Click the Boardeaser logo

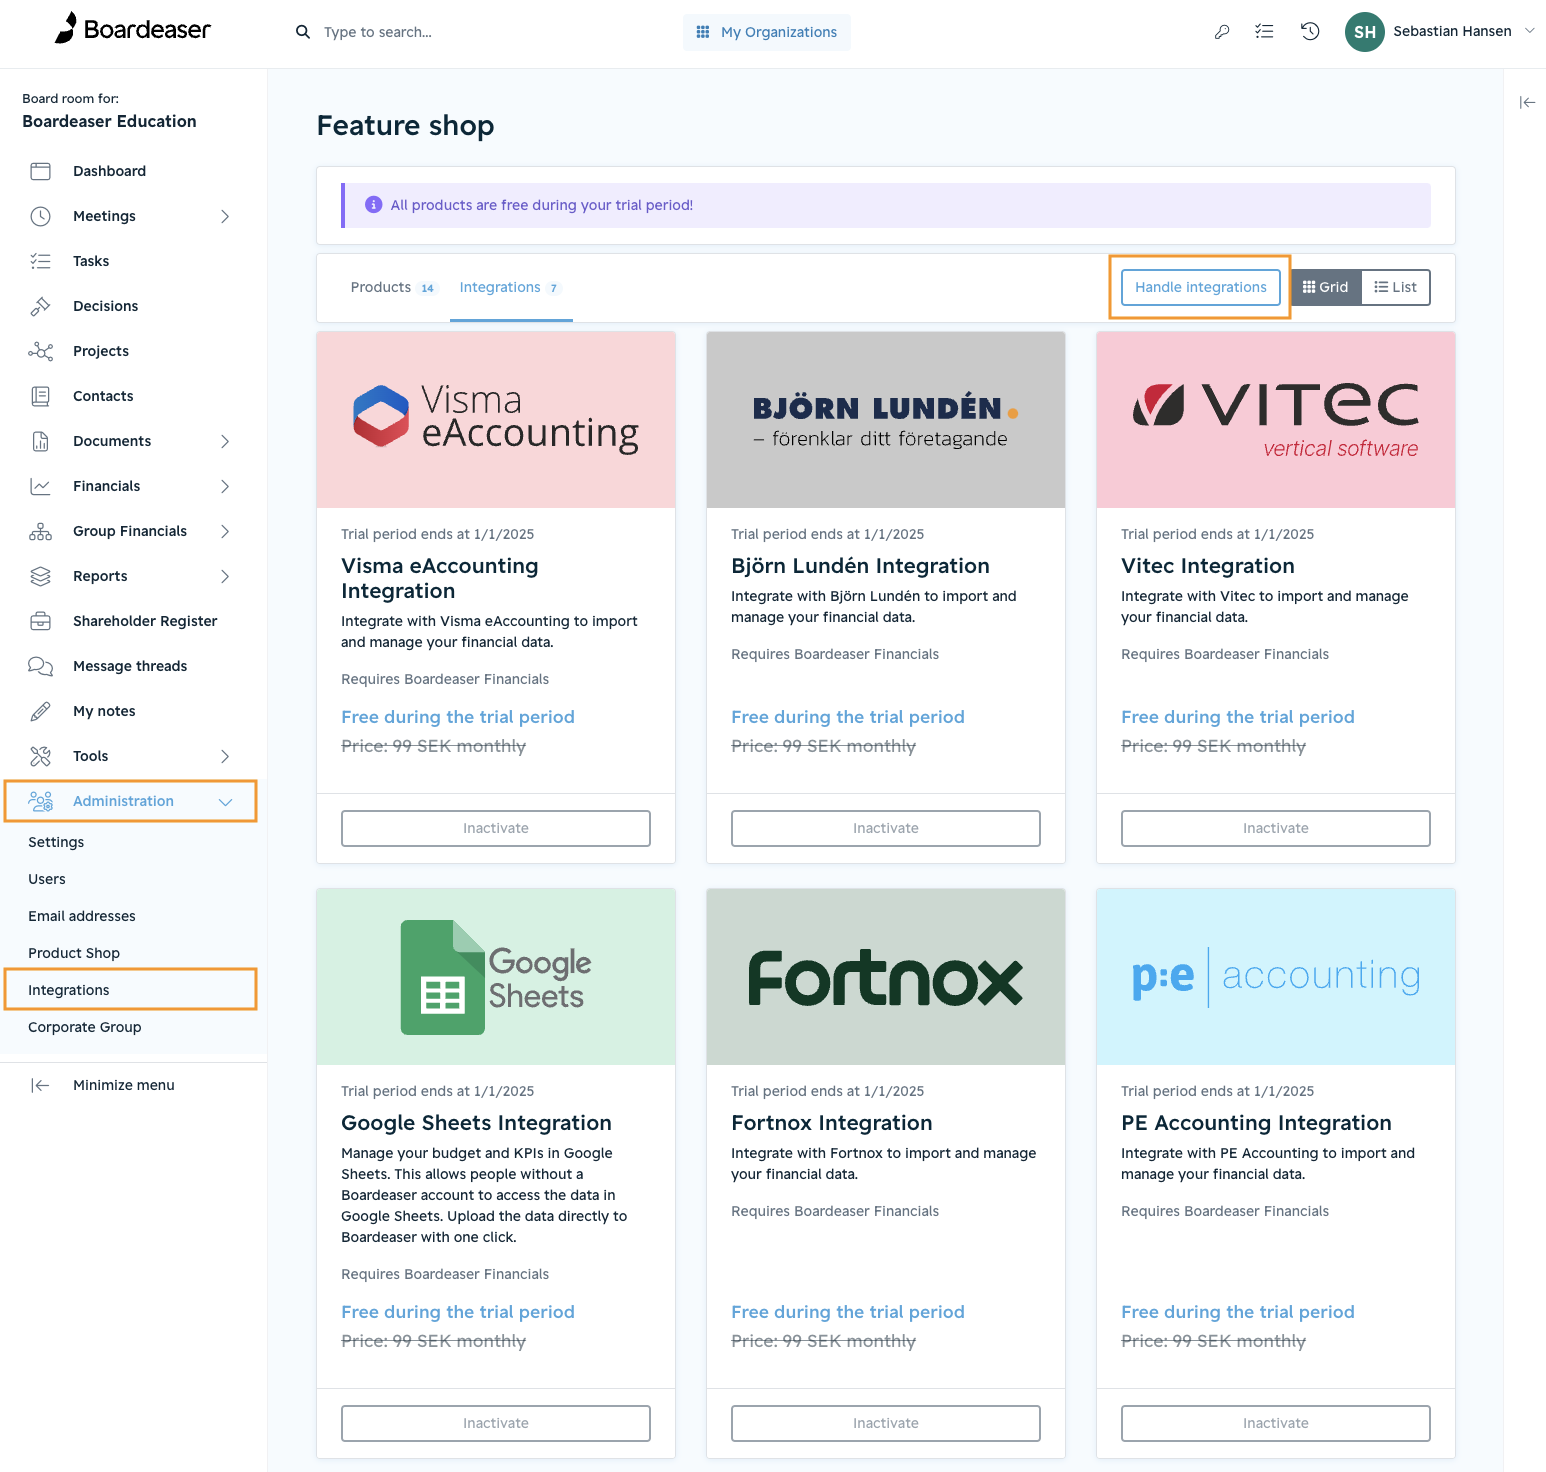tap(132, 29)
